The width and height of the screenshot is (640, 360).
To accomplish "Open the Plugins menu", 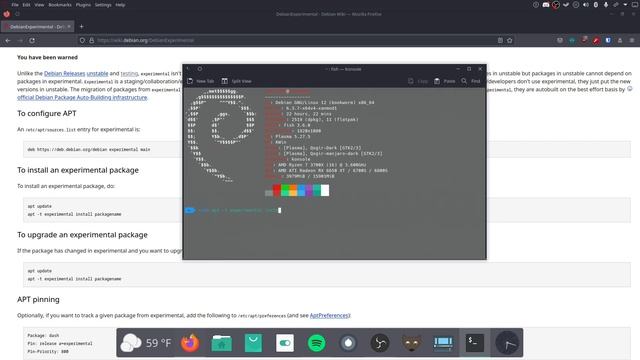I will 83,5.
